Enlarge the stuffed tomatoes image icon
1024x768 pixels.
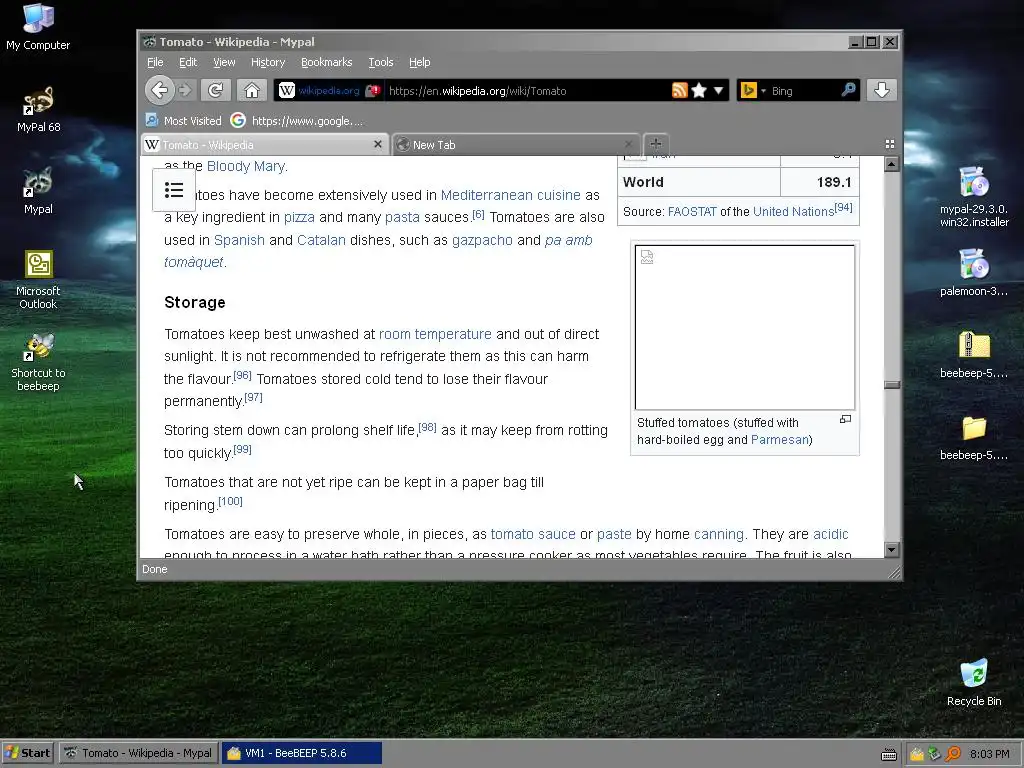pos(845,419)
